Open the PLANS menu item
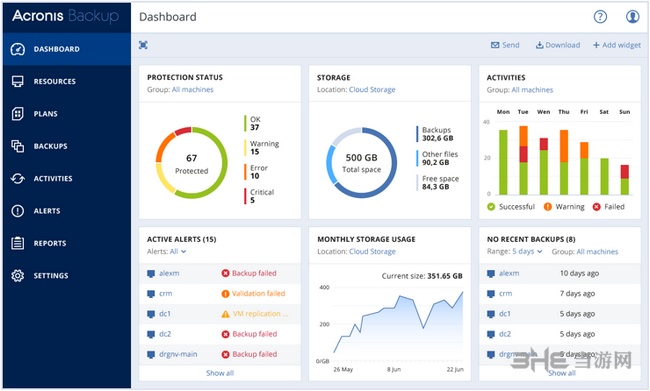Image resolution: width=650 pixels, height=391 pixels. point(67,114)
